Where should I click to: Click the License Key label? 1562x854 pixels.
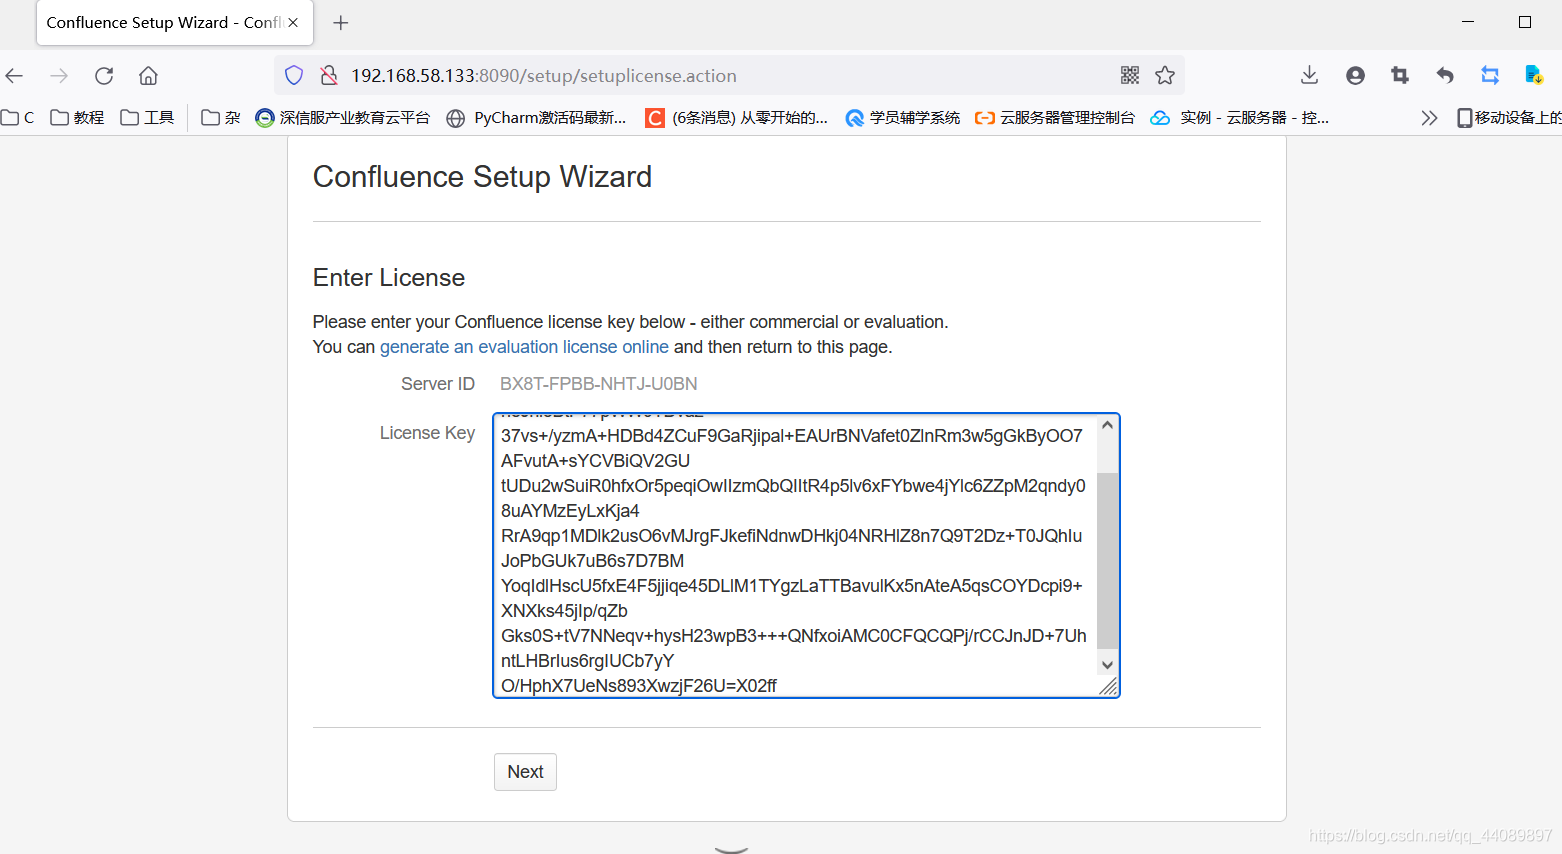(427, 433)
